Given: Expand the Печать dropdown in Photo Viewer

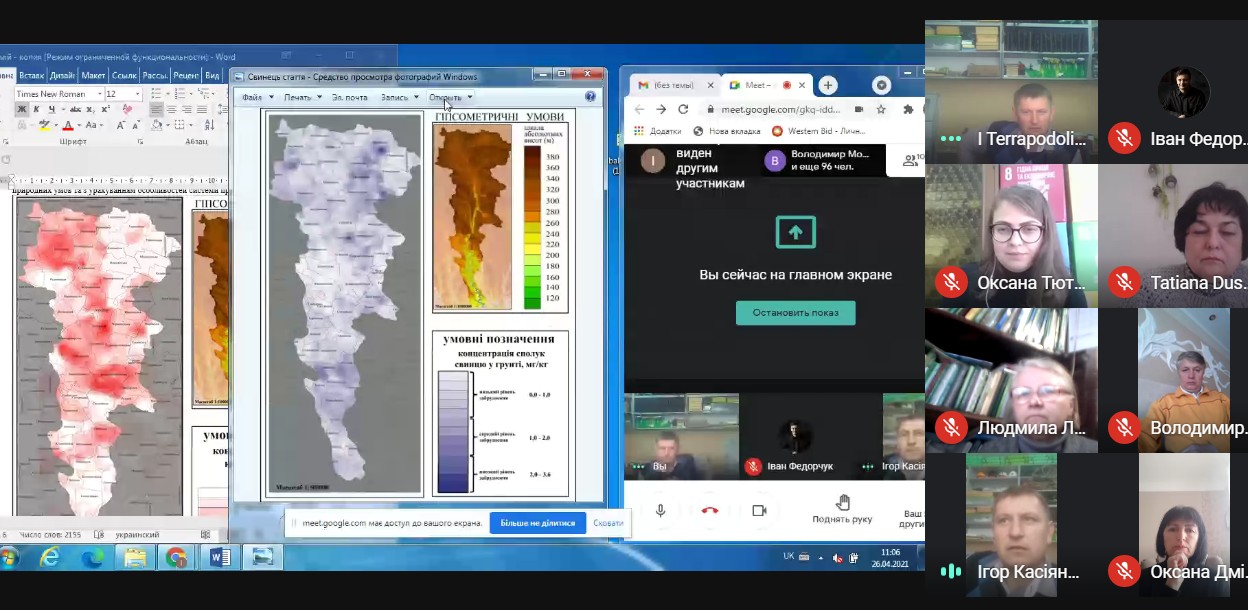Looking at the screenshot, I should (302, 97).
